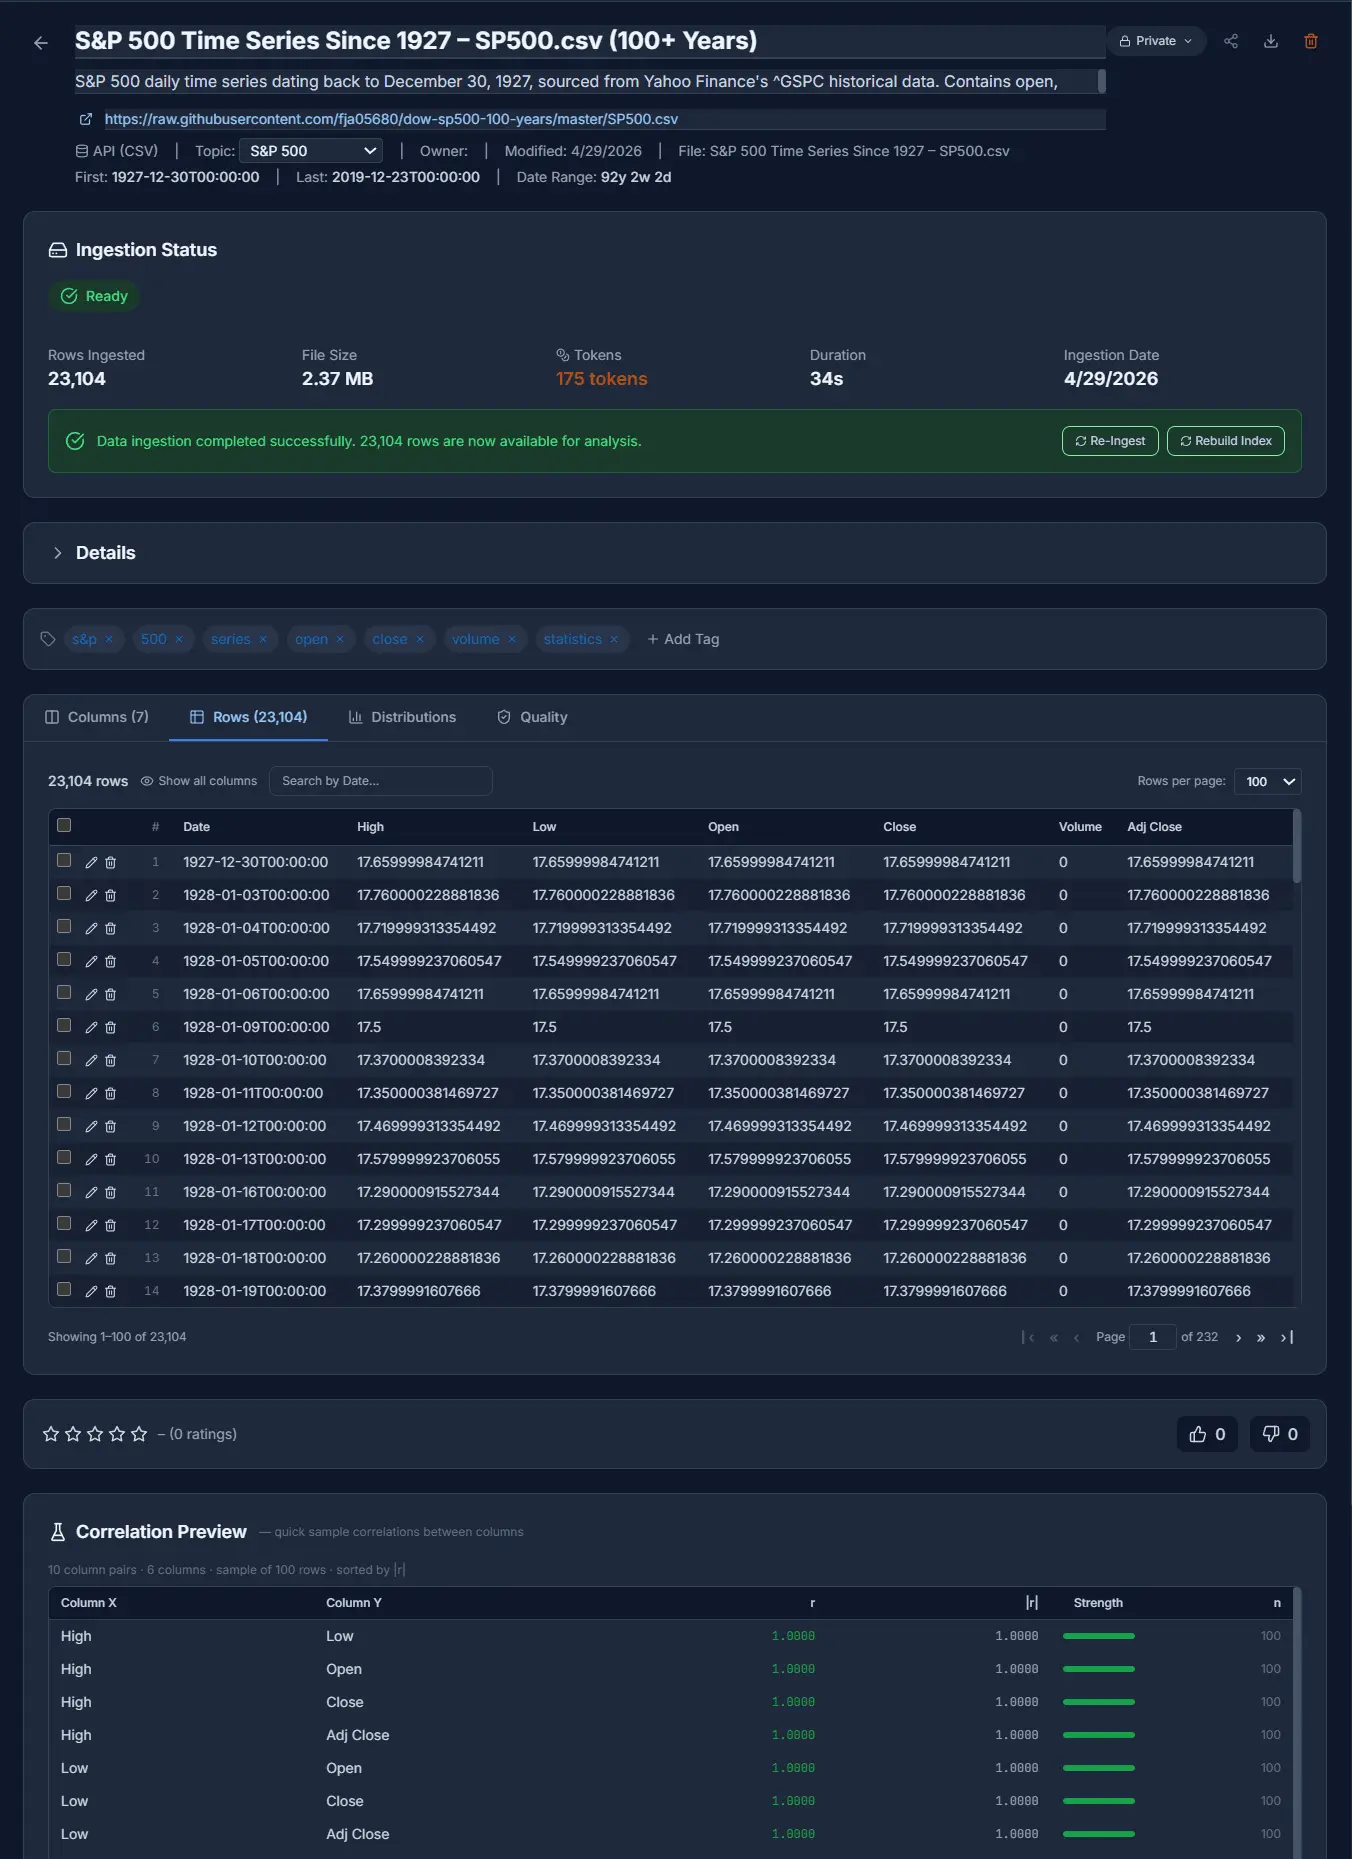Screen dimensions: 1352x1859
Task: Switch to Columns (7) tab
Action: coord(97,717)
